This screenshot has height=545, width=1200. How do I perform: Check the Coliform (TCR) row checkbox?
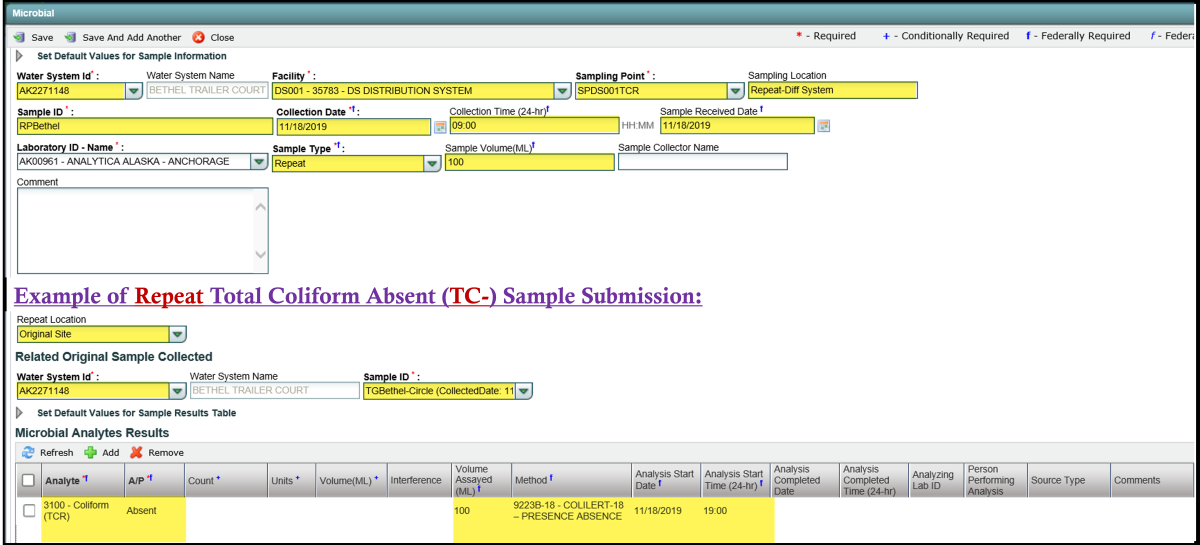click(x=29, y=511)
